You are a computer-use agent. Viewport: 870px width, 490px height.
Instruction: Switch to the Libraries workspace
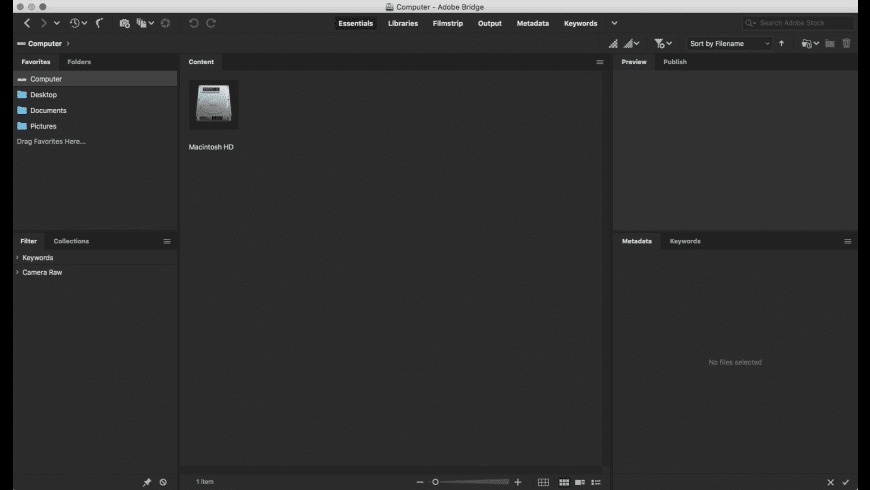[403, 23]
